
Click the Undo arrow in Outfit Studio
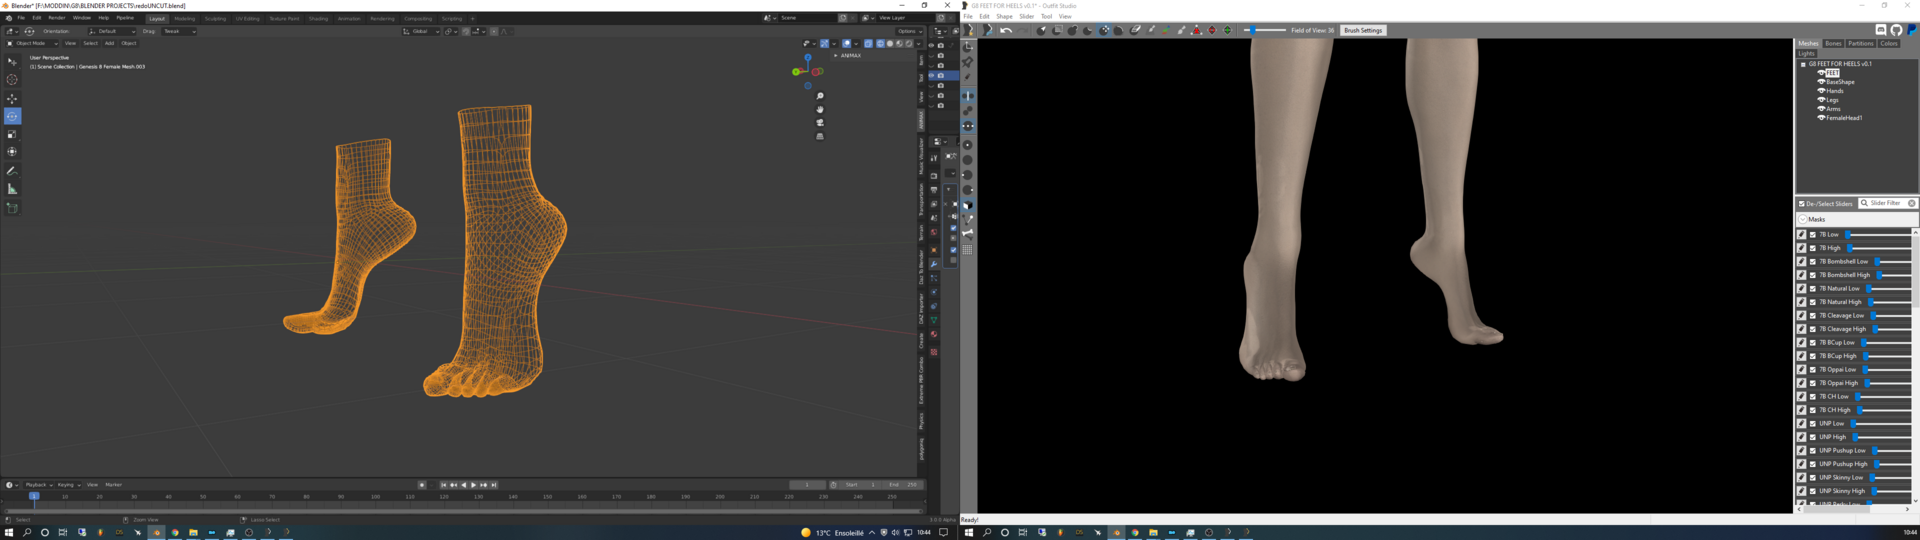click(1006, 30)
